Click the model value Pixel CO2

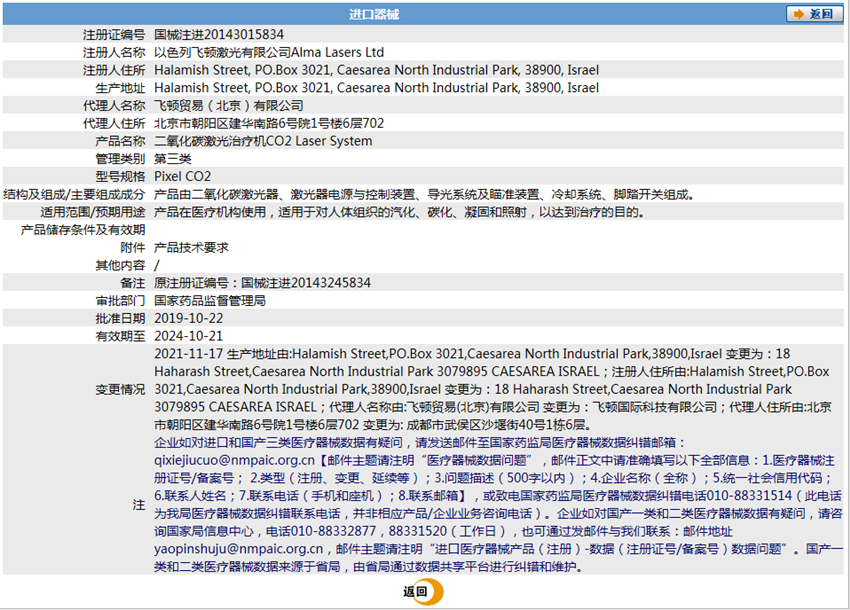coord(183,177)
